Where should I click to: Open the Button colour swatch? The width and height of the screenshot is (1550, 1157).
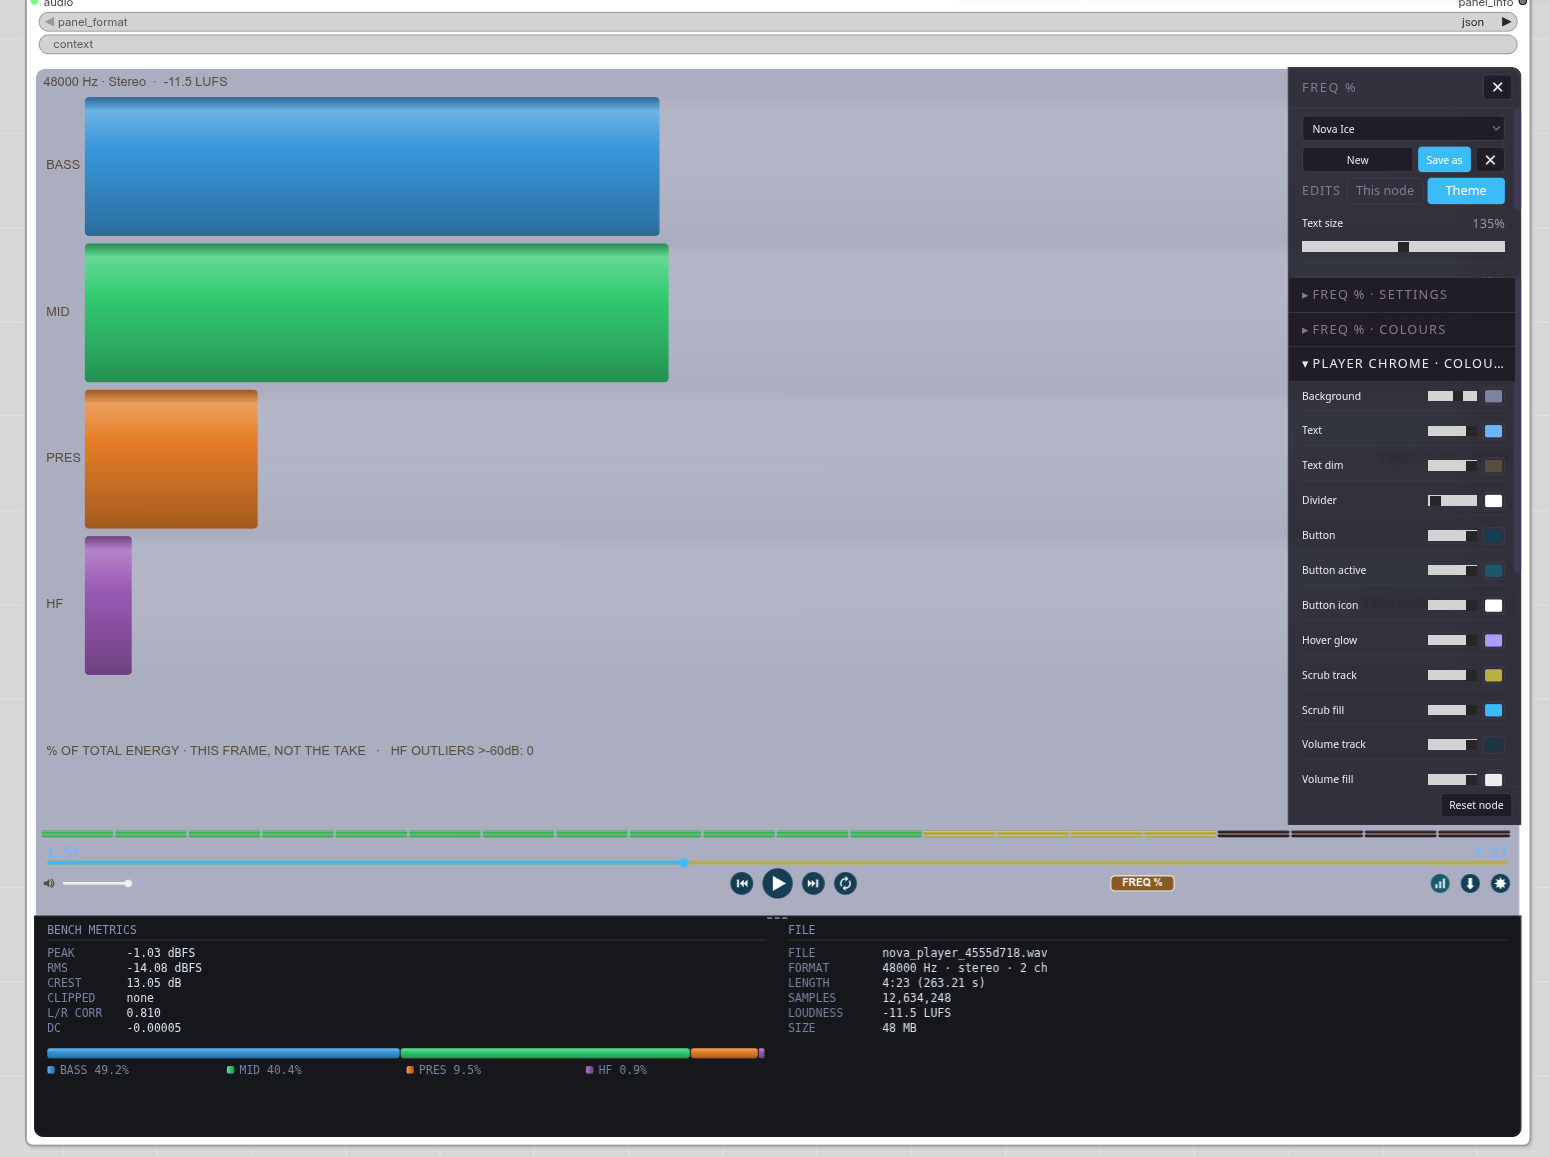(x=1493, y=536)
